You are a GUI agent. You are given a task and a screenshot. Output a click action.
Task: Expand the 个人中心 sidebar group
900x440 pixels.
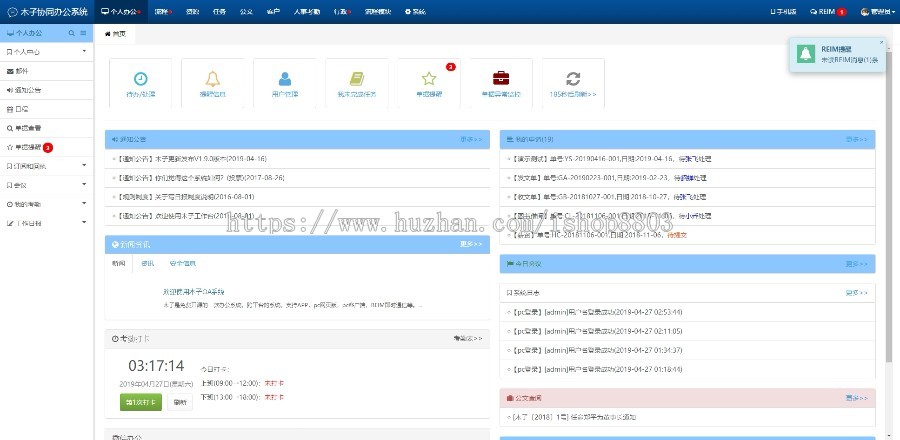tap(46, 52)
